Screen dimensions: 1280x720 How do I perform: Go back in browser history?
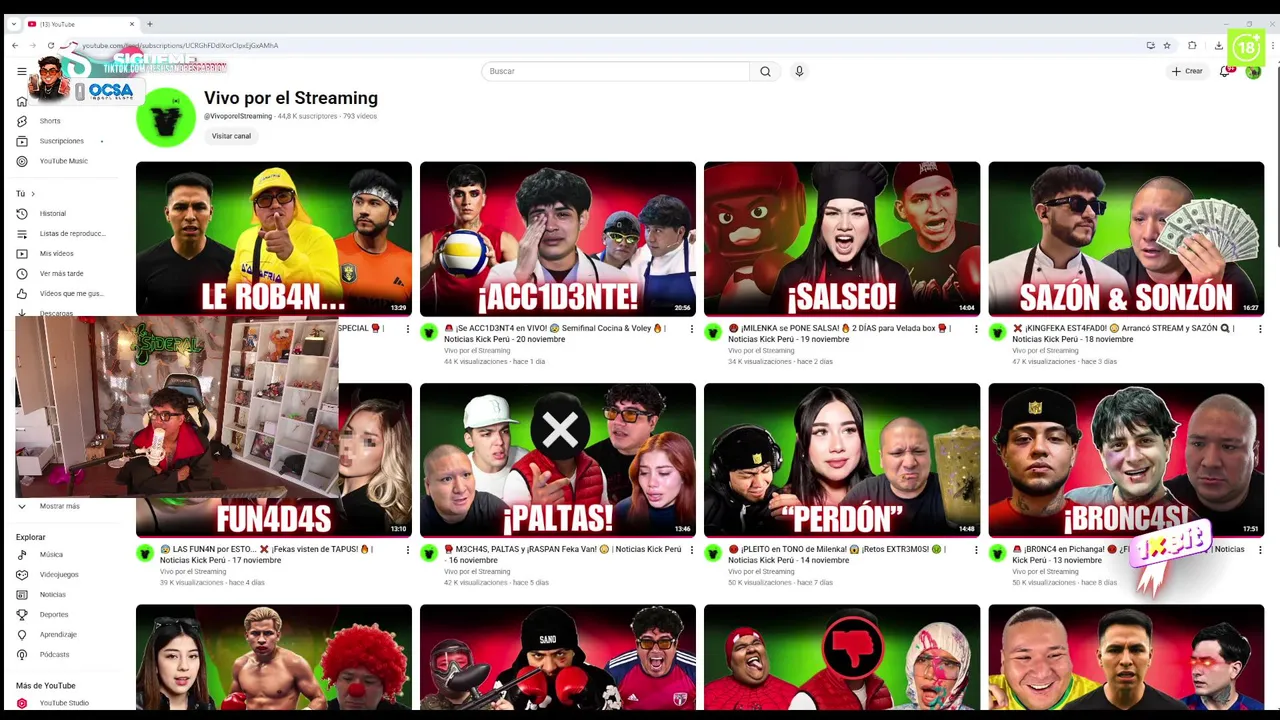tap(14, 45)
